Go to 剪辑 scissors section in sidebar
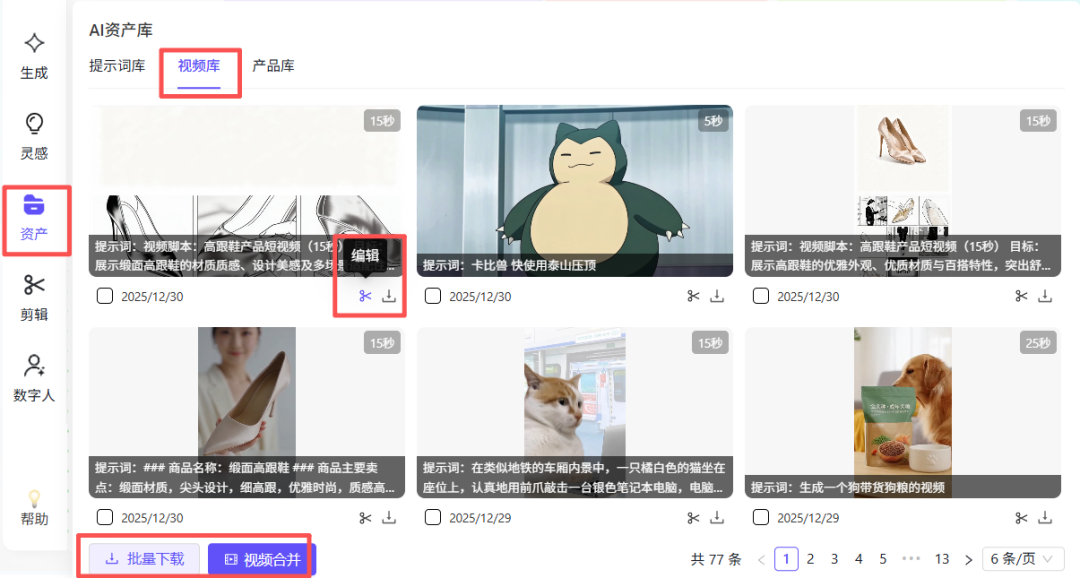Screen dimensions: 1080x578 (34, 297)
